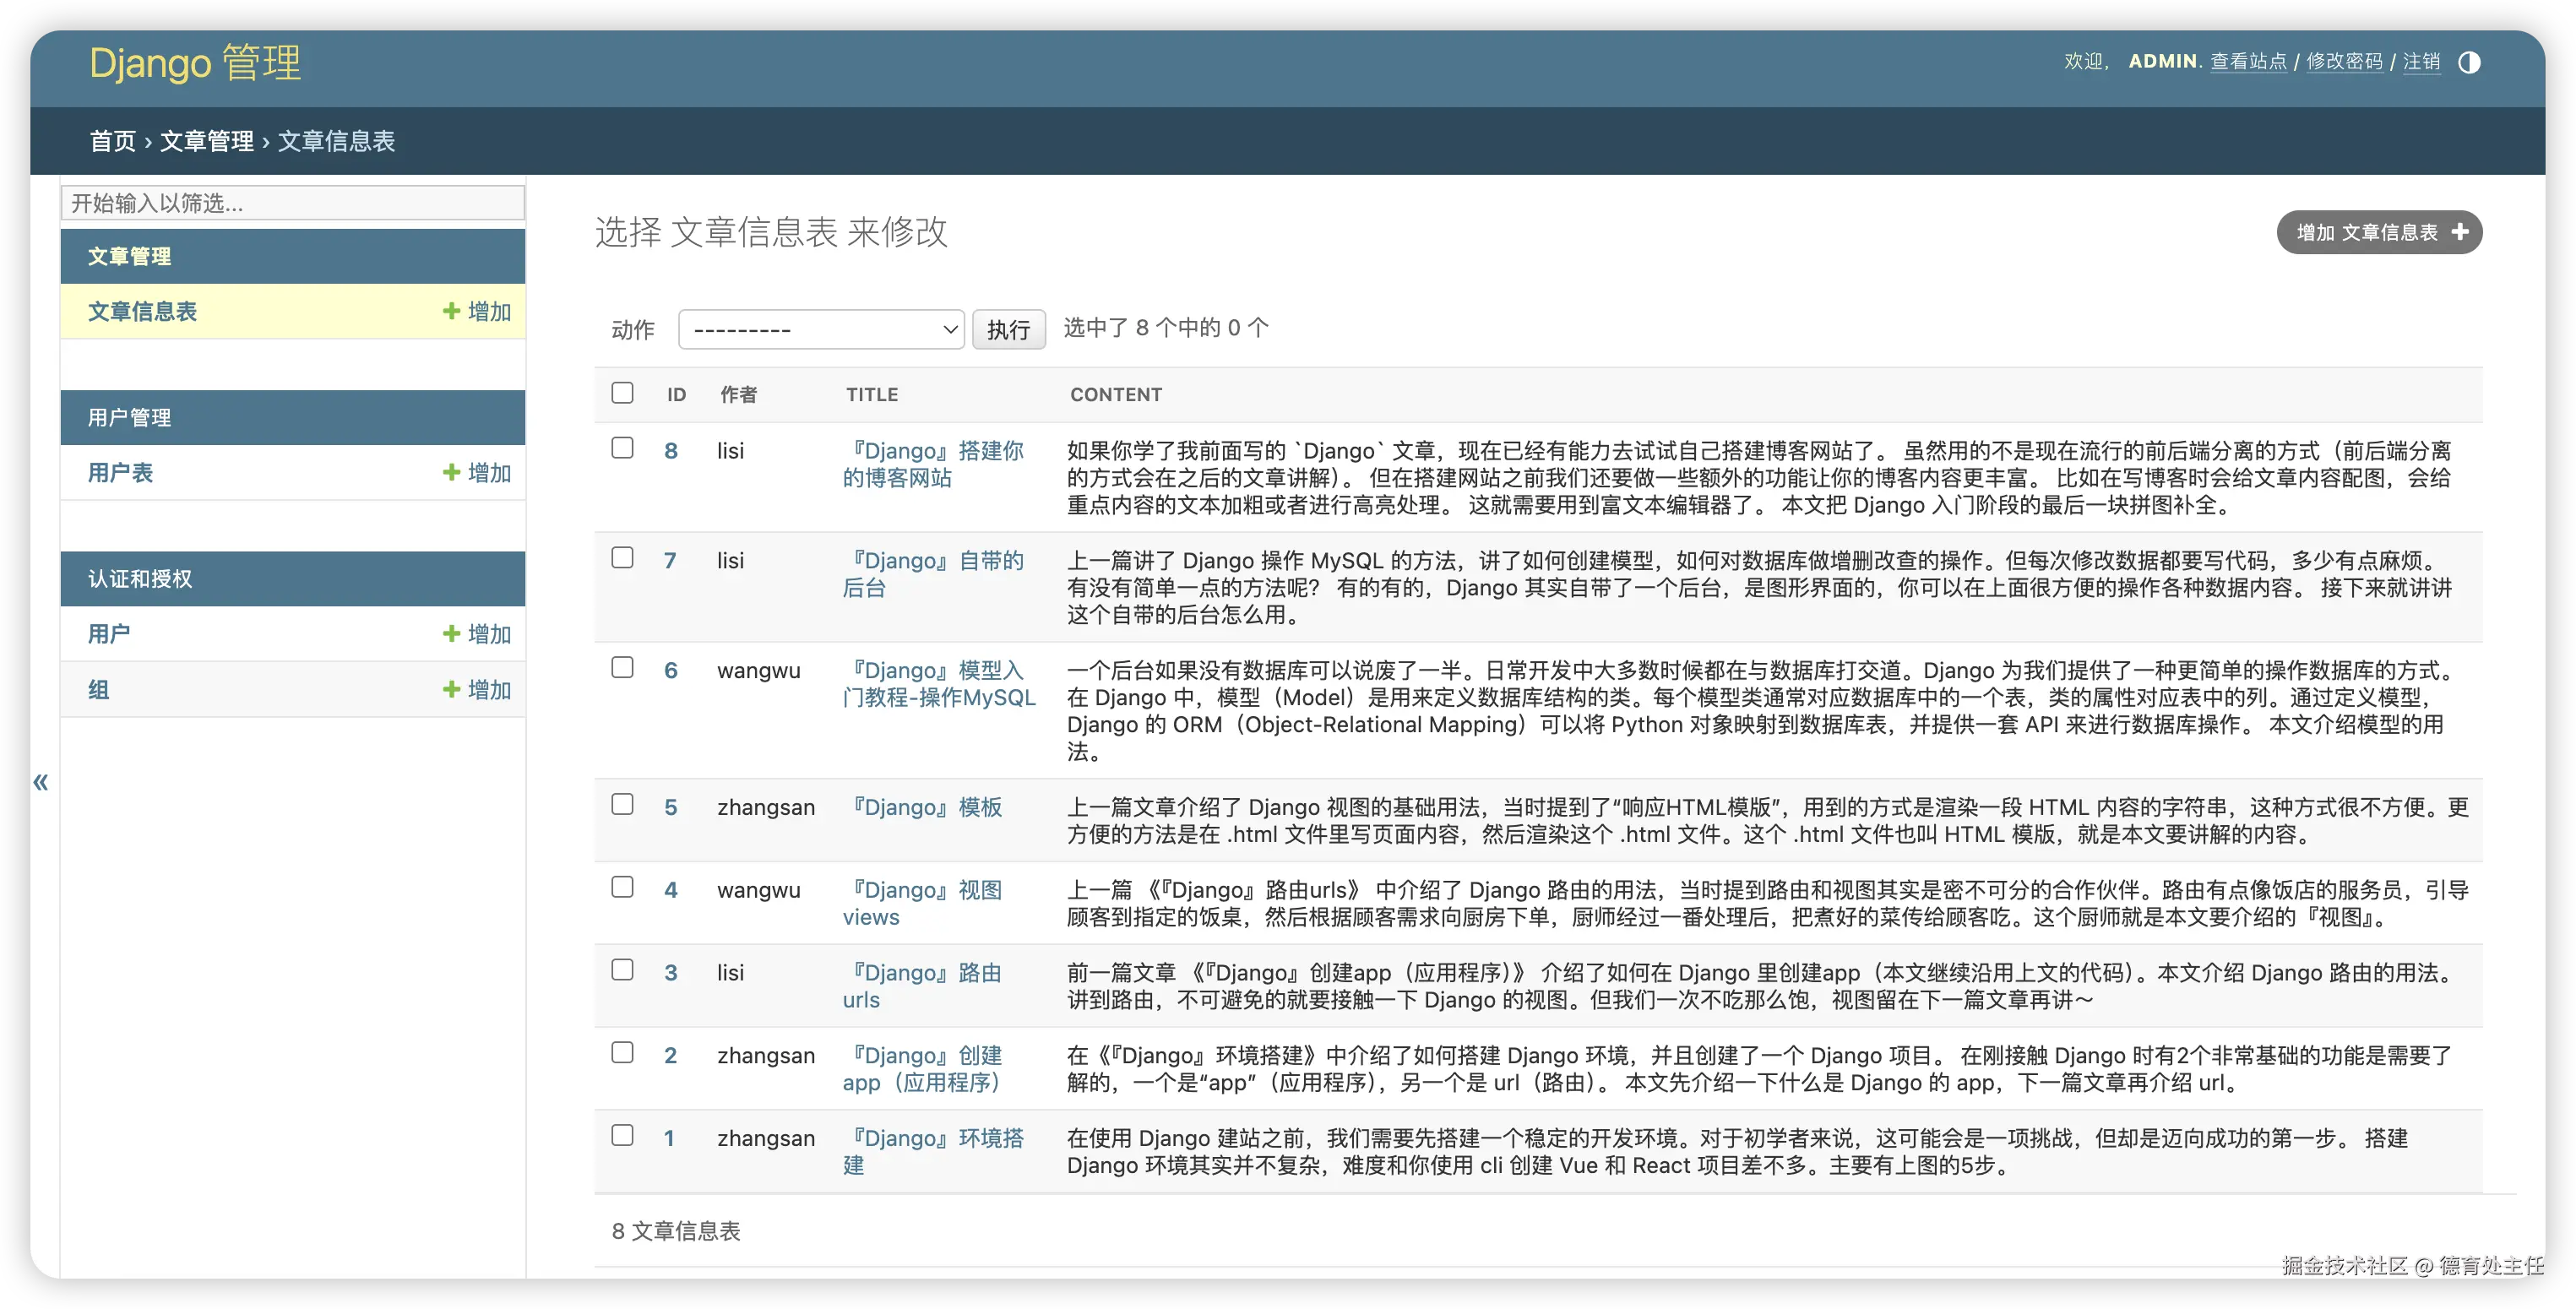Open 文章管理 in the breadcrumb
Screen dimensions: 2576x1309
pos(207,141)
